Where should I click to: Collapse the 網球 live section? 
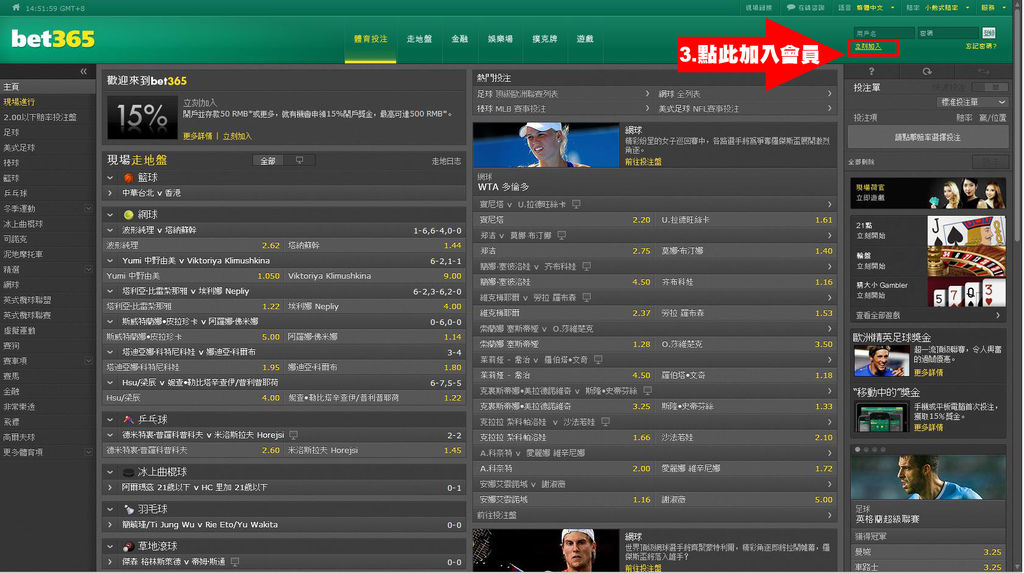110,215
